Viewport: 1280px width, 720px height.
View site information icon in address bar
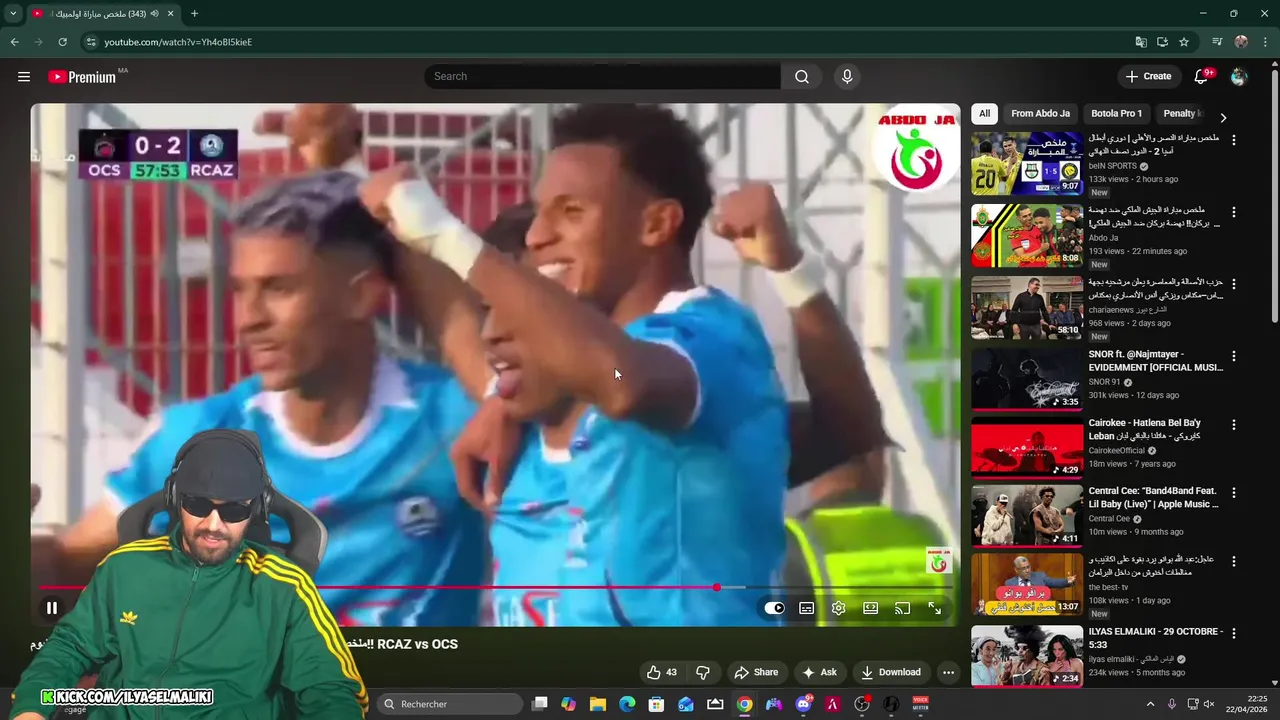click(x=91, y=42)
